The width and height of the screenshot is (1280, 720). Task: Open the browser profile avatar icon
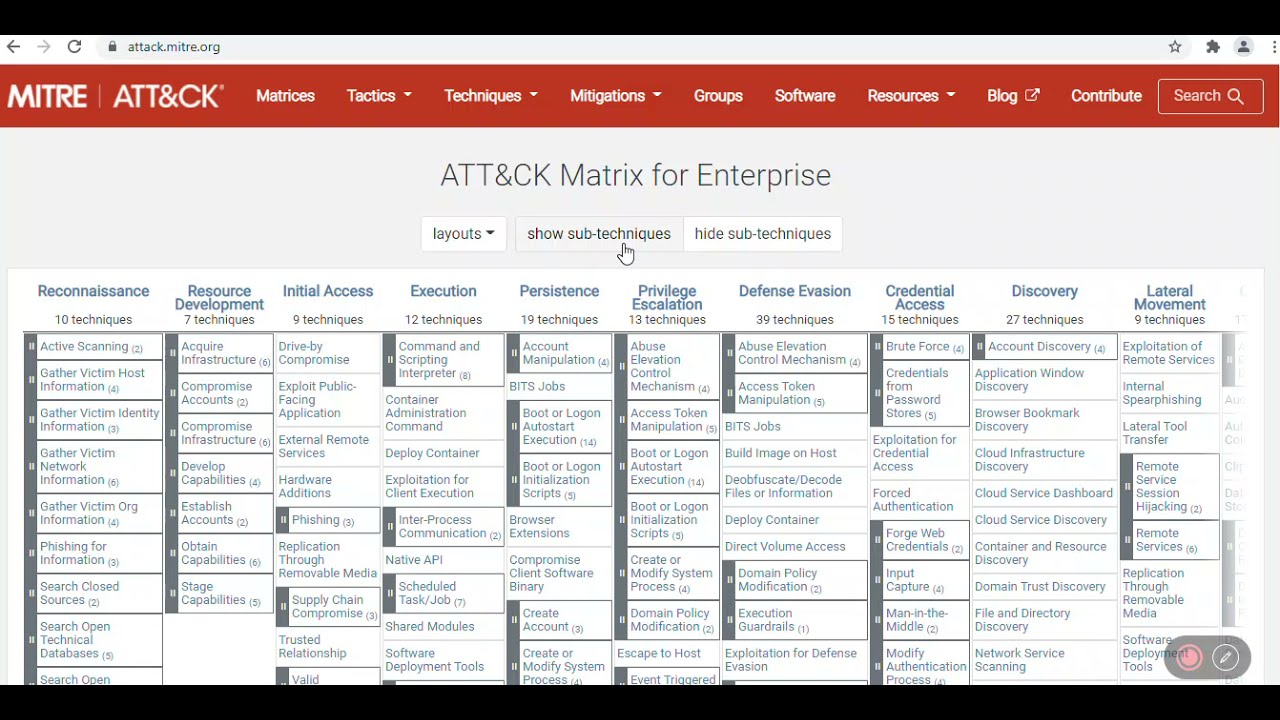click(1244, 47)
